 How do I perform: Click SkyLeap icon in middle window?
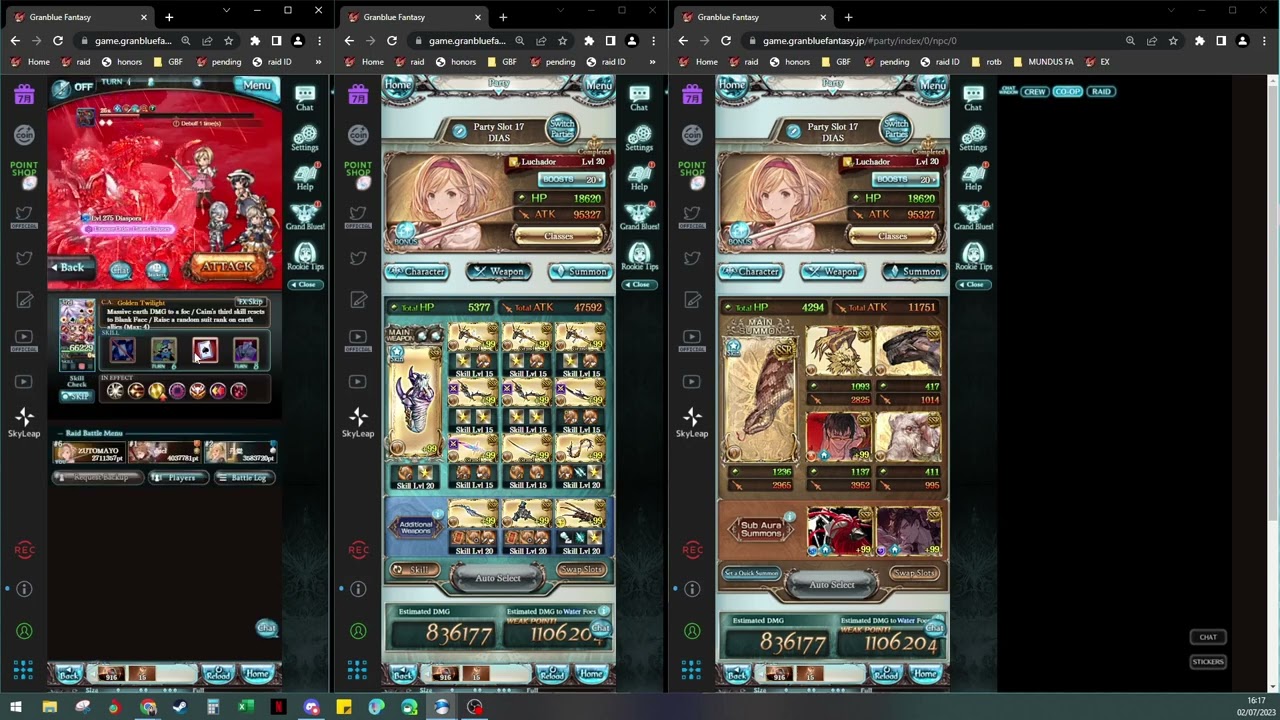358,422
